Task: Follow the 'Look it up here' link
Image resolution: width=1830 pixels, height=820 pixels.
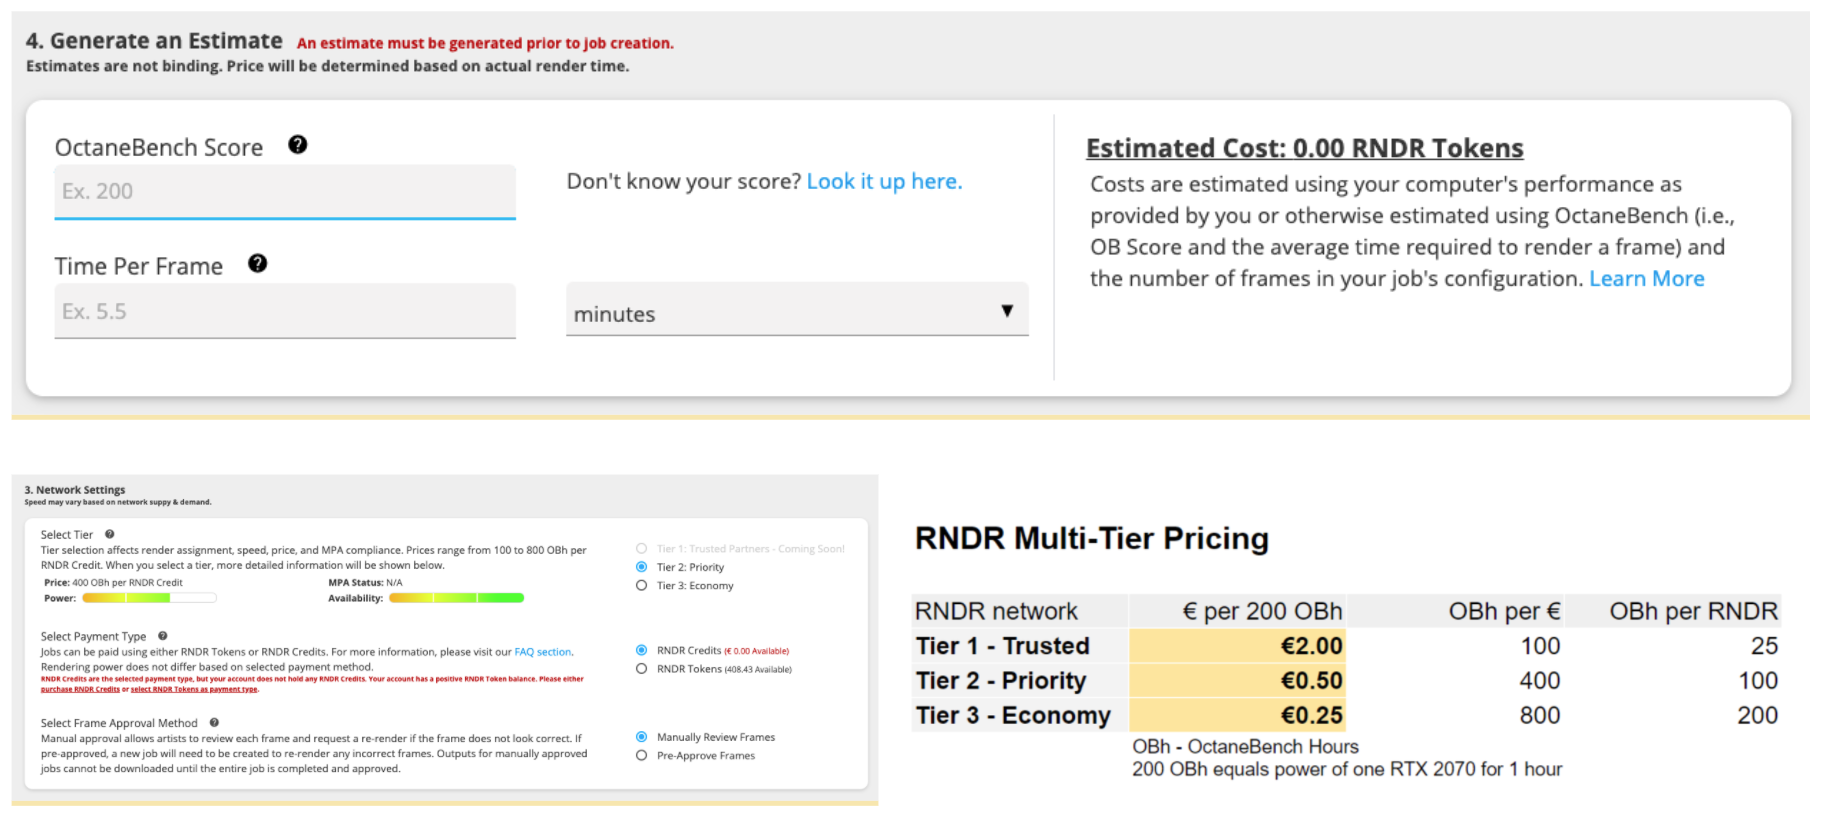Action: [884, 181]
